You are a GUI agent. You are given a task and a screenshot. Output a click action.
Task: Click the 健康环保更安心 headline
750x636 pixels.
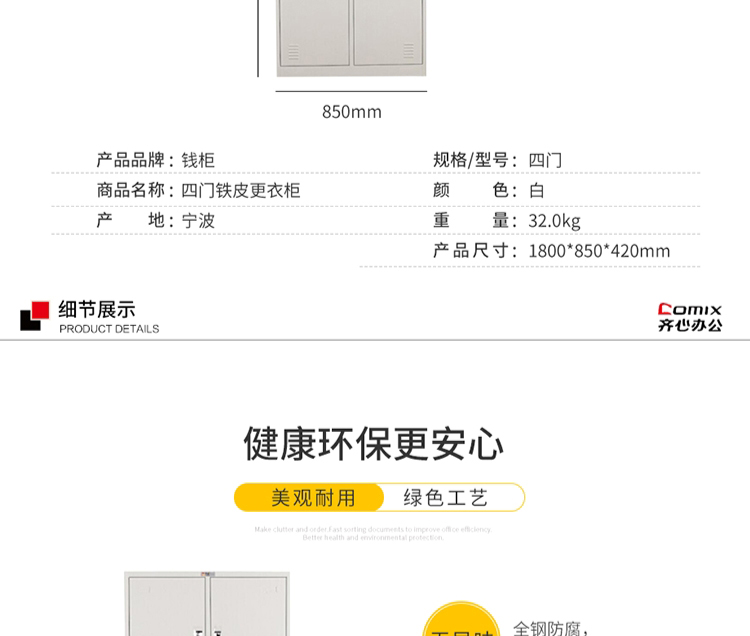374,445
